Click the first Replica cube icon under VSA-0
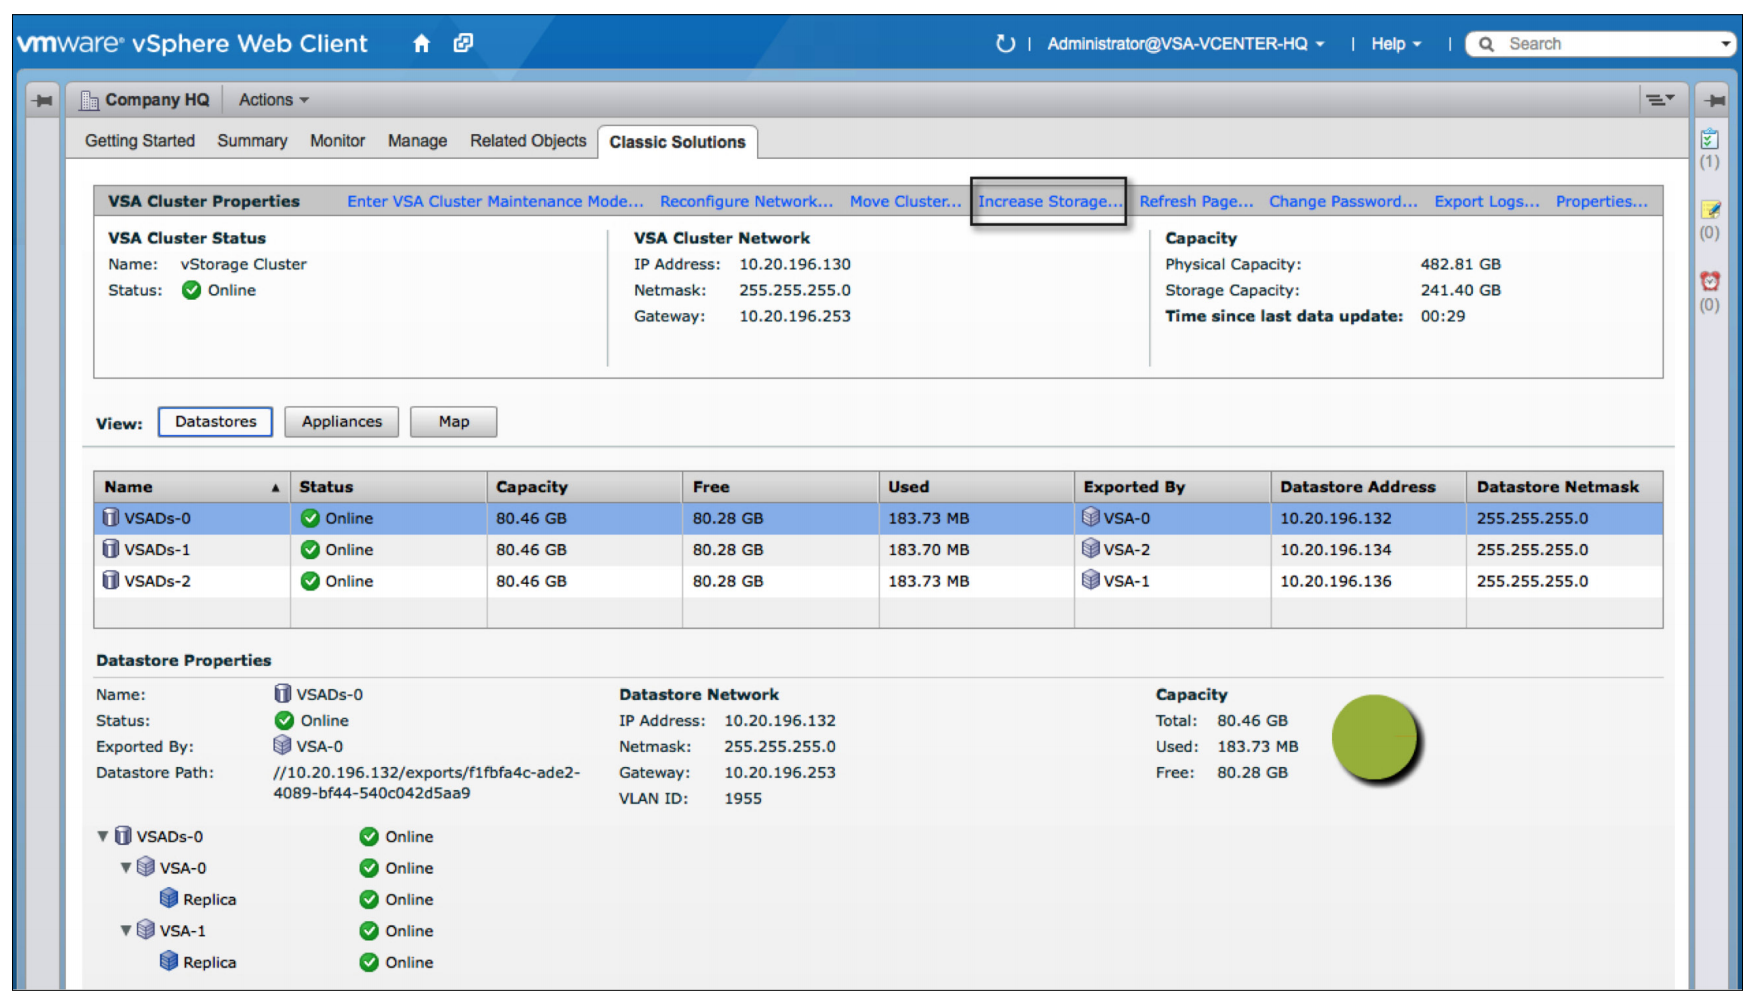This screenshot has height=1000, width=1758. 169,898
